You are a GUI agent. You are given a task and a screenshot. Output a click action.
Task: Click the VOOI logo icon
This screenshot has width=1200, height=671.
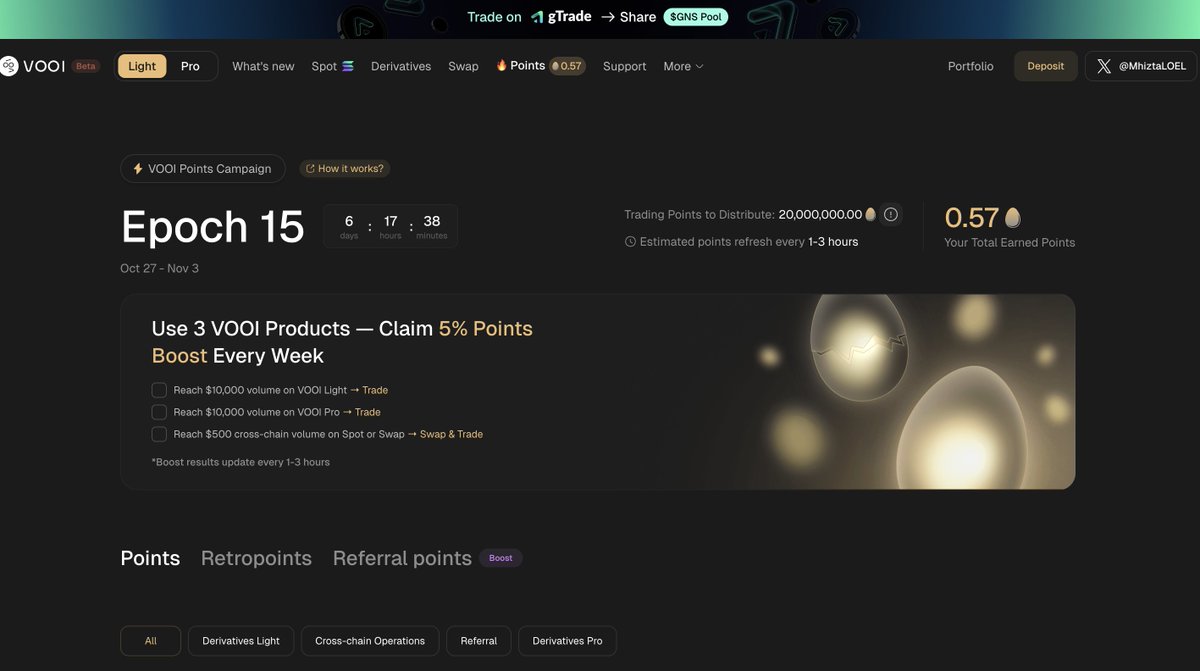click(x=8, y=66)
